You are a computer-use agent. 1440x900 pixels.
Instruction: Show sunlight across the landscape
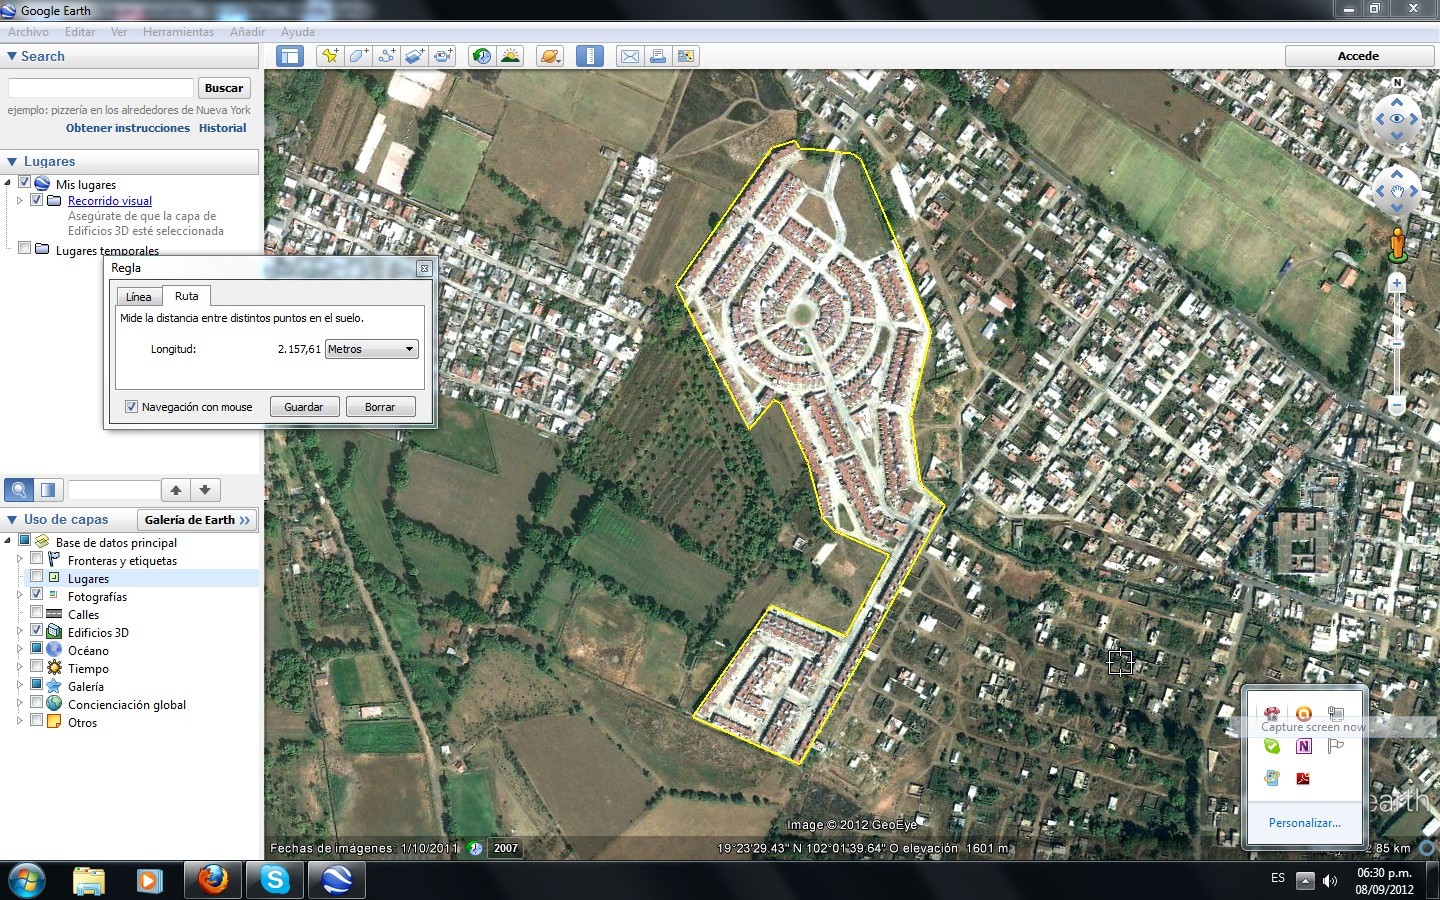(510, 56)
